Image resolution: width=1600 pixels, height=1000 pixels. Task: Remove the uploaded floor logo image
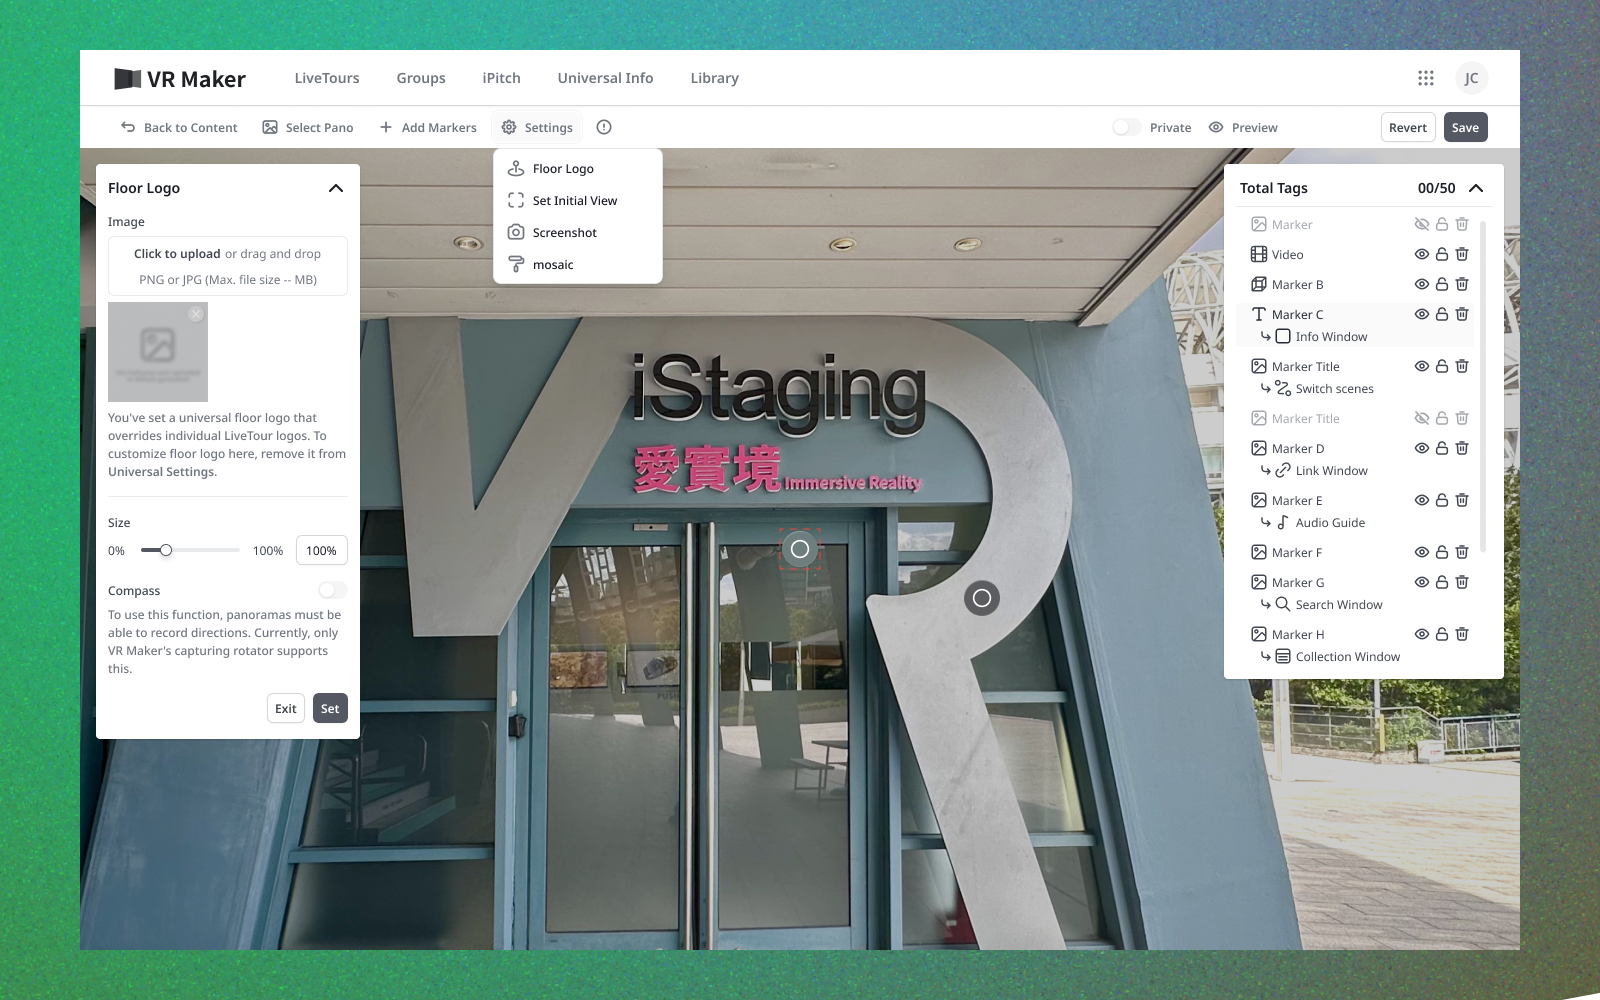tap(196, 314)
